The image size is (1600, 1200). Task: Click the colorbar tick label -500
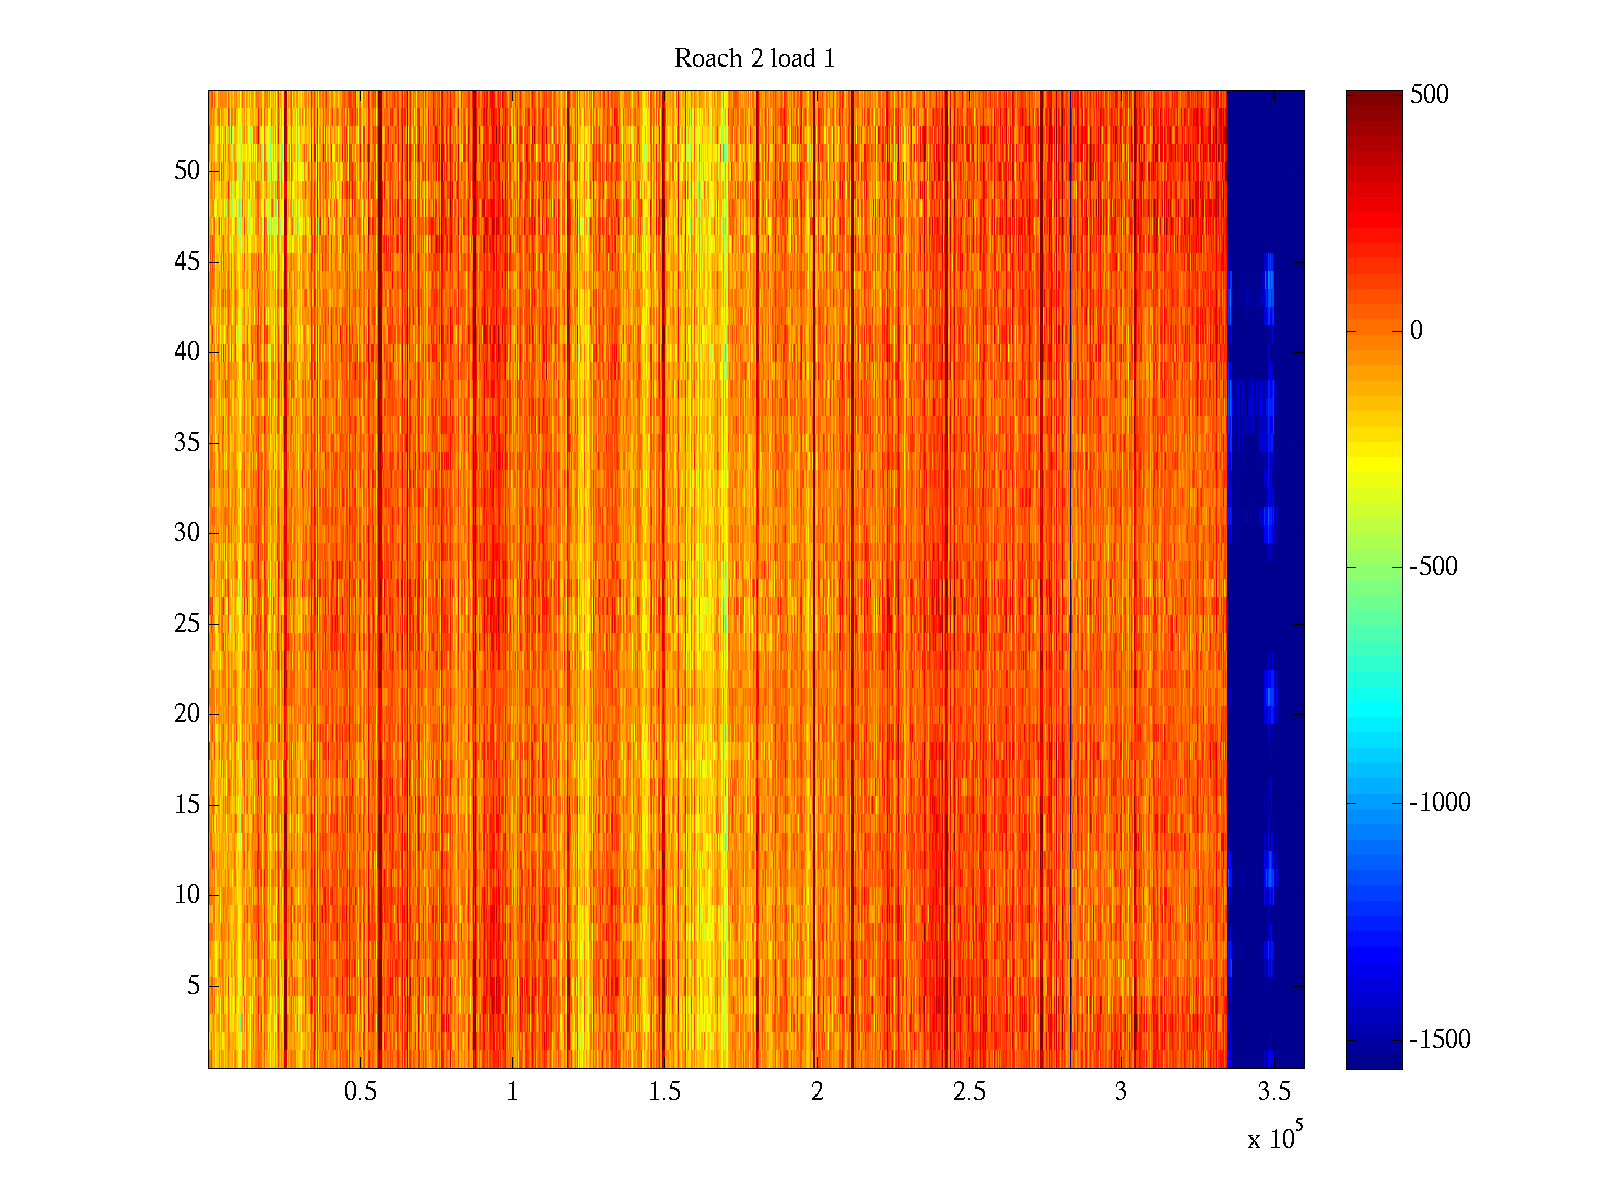click(x=1433, y=567)
